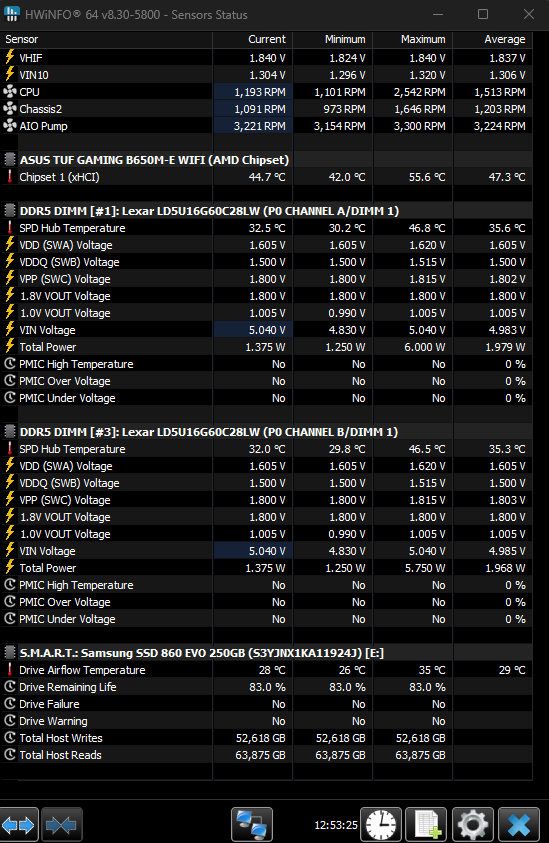Image resolution: width=549 pixels, height=843 pixels.
Task: Select AIO Pump current value 3,221 RPM
Action: click(260, 126)
